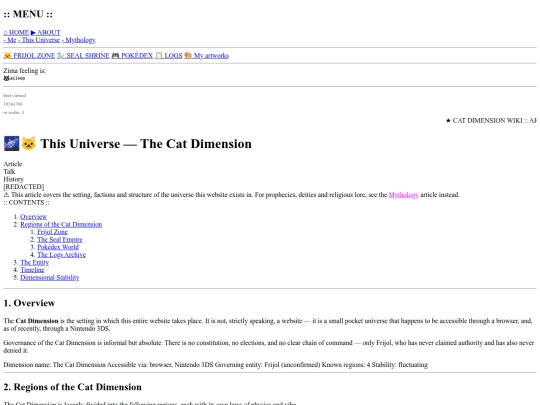The height and width of the screenshot is (405, 540).
Task: Click the 'best viewed' small text
Action: click(x=15, y=95)
